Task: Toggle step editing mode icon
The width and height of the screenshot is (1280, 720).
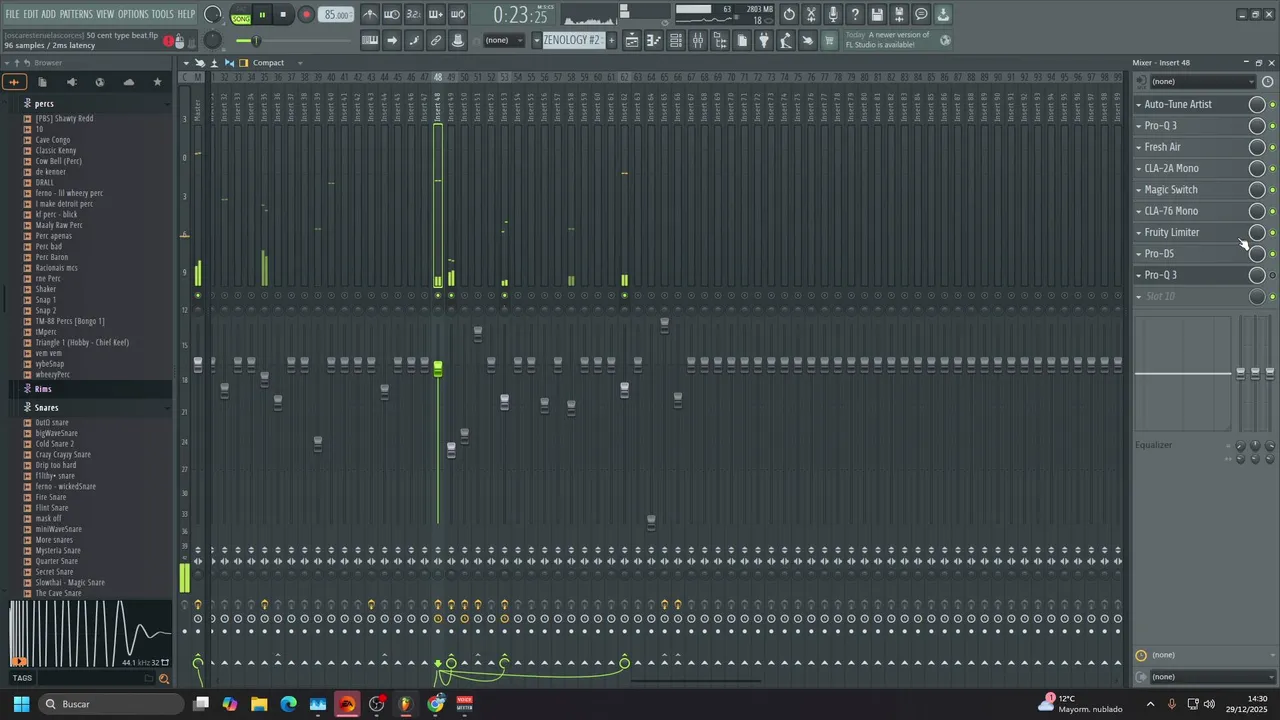Action: point(414,40)
